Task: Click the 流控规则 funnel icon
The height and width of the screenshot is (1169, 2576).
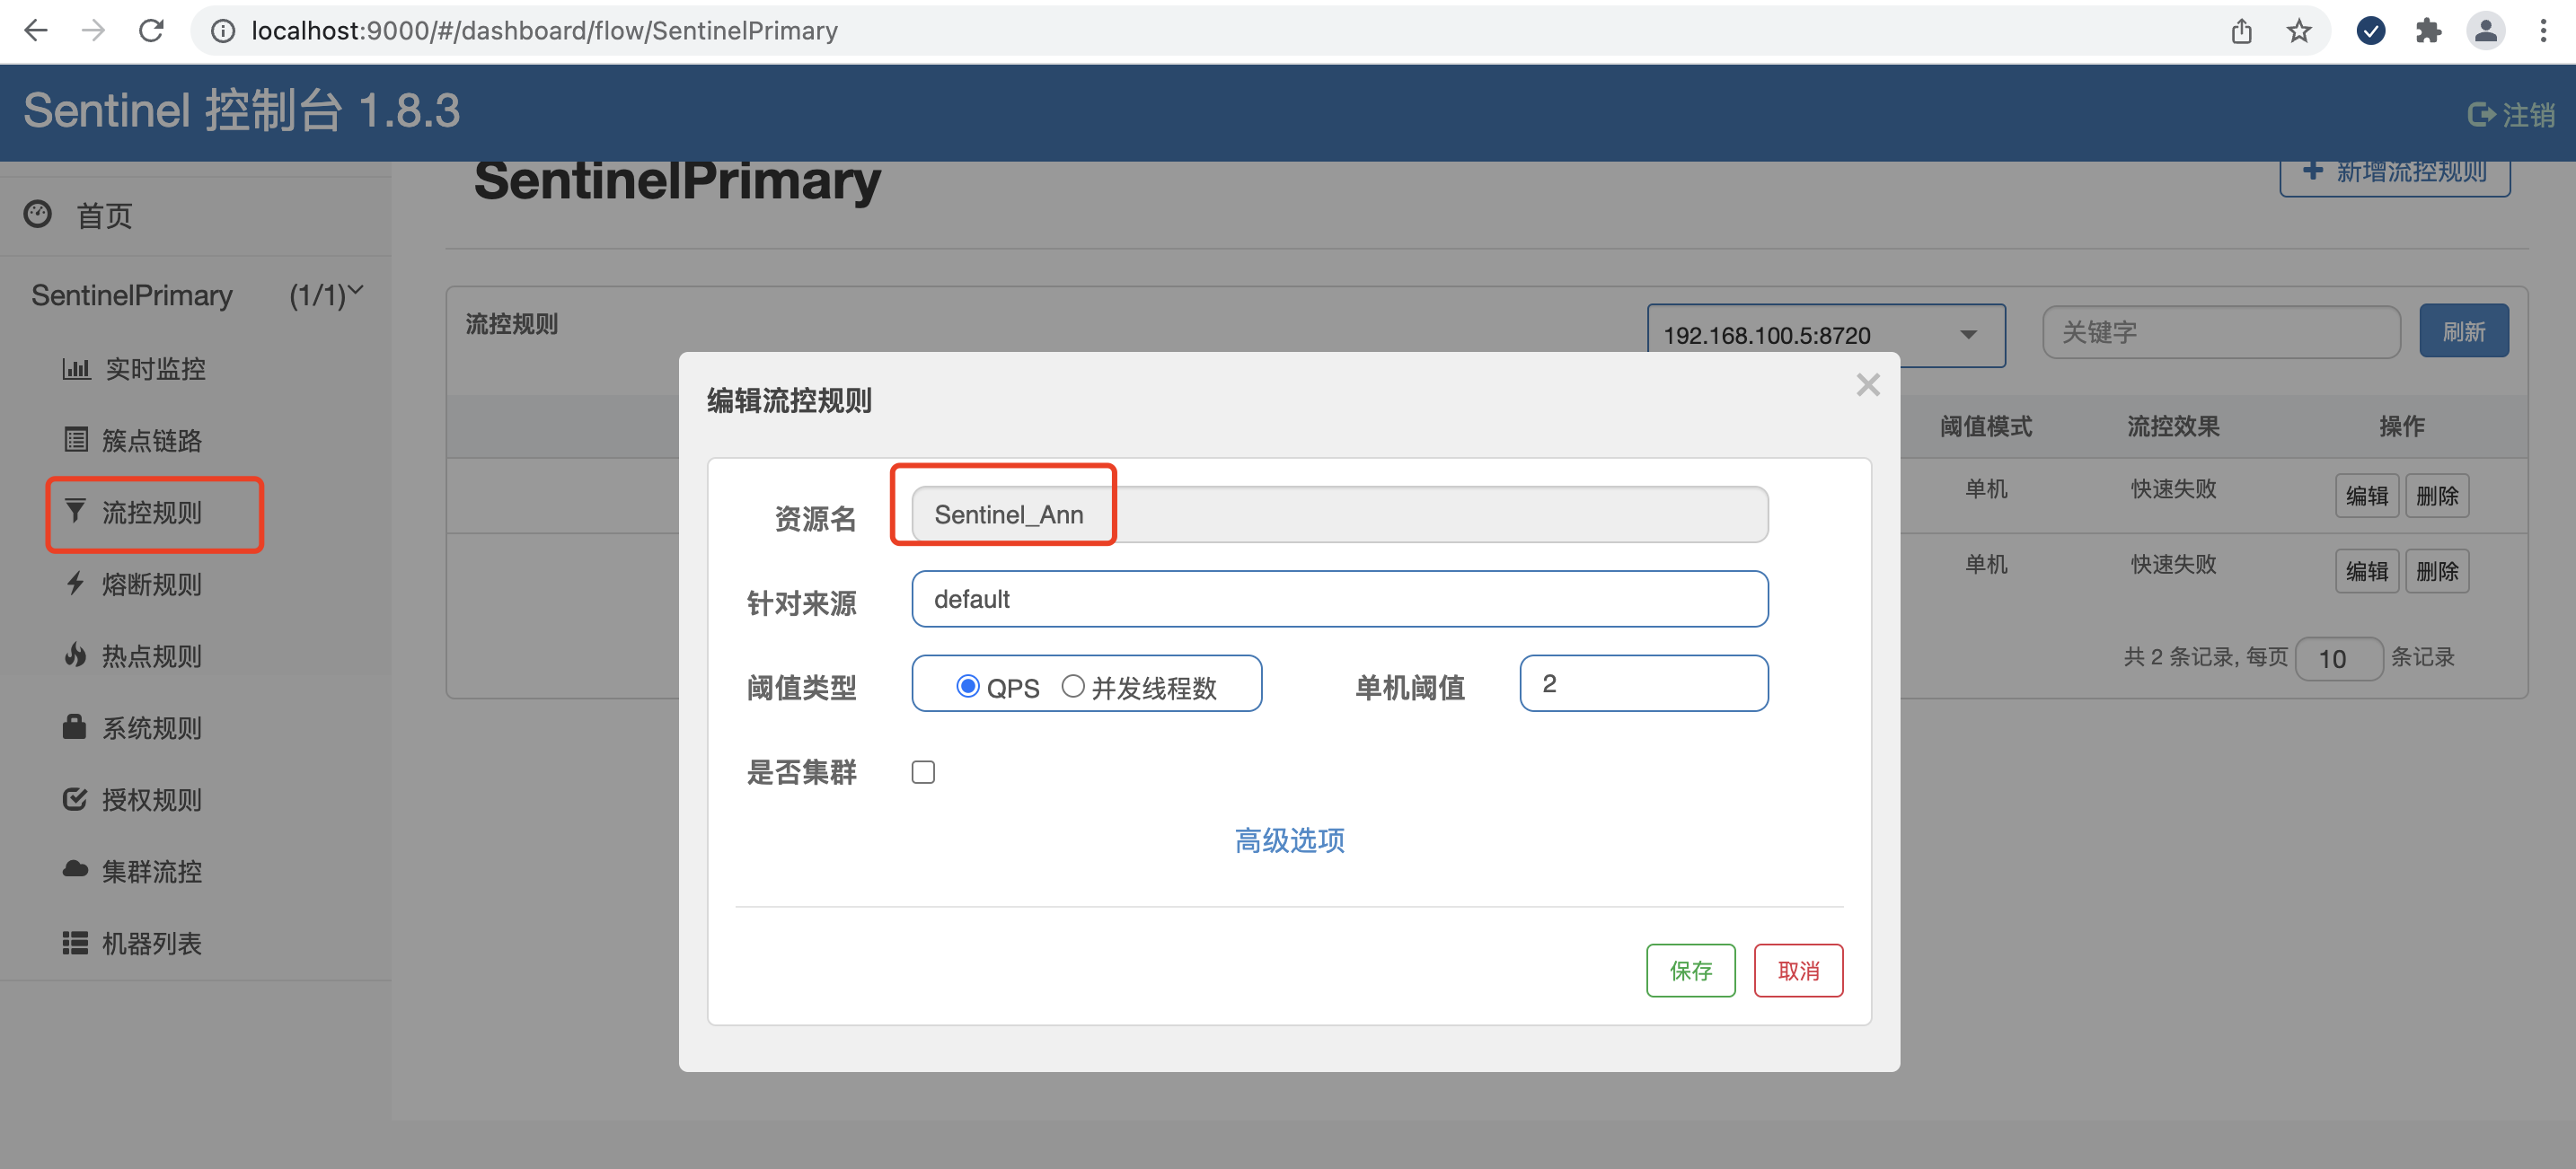Action: 75,511
